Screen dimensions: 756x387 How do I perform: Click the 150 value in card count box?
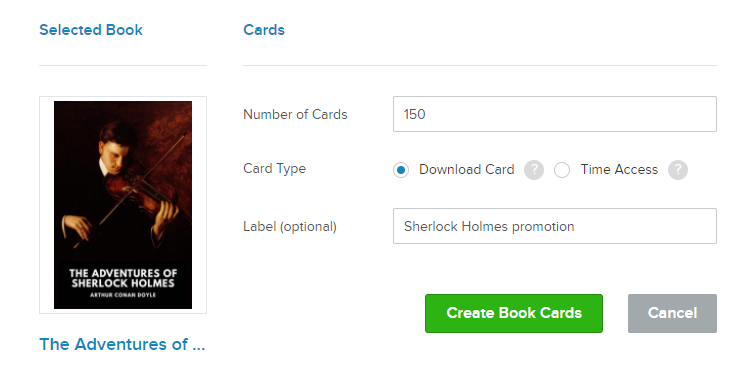(x=415, y=114)
